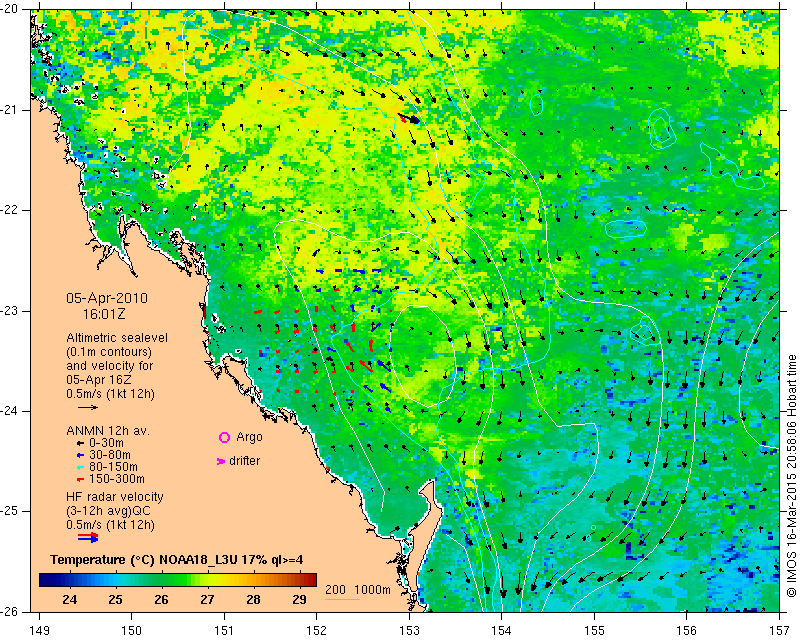Click the '80-150m' depth label
Viewport: 800px width, 640px height.
[113, 467]
